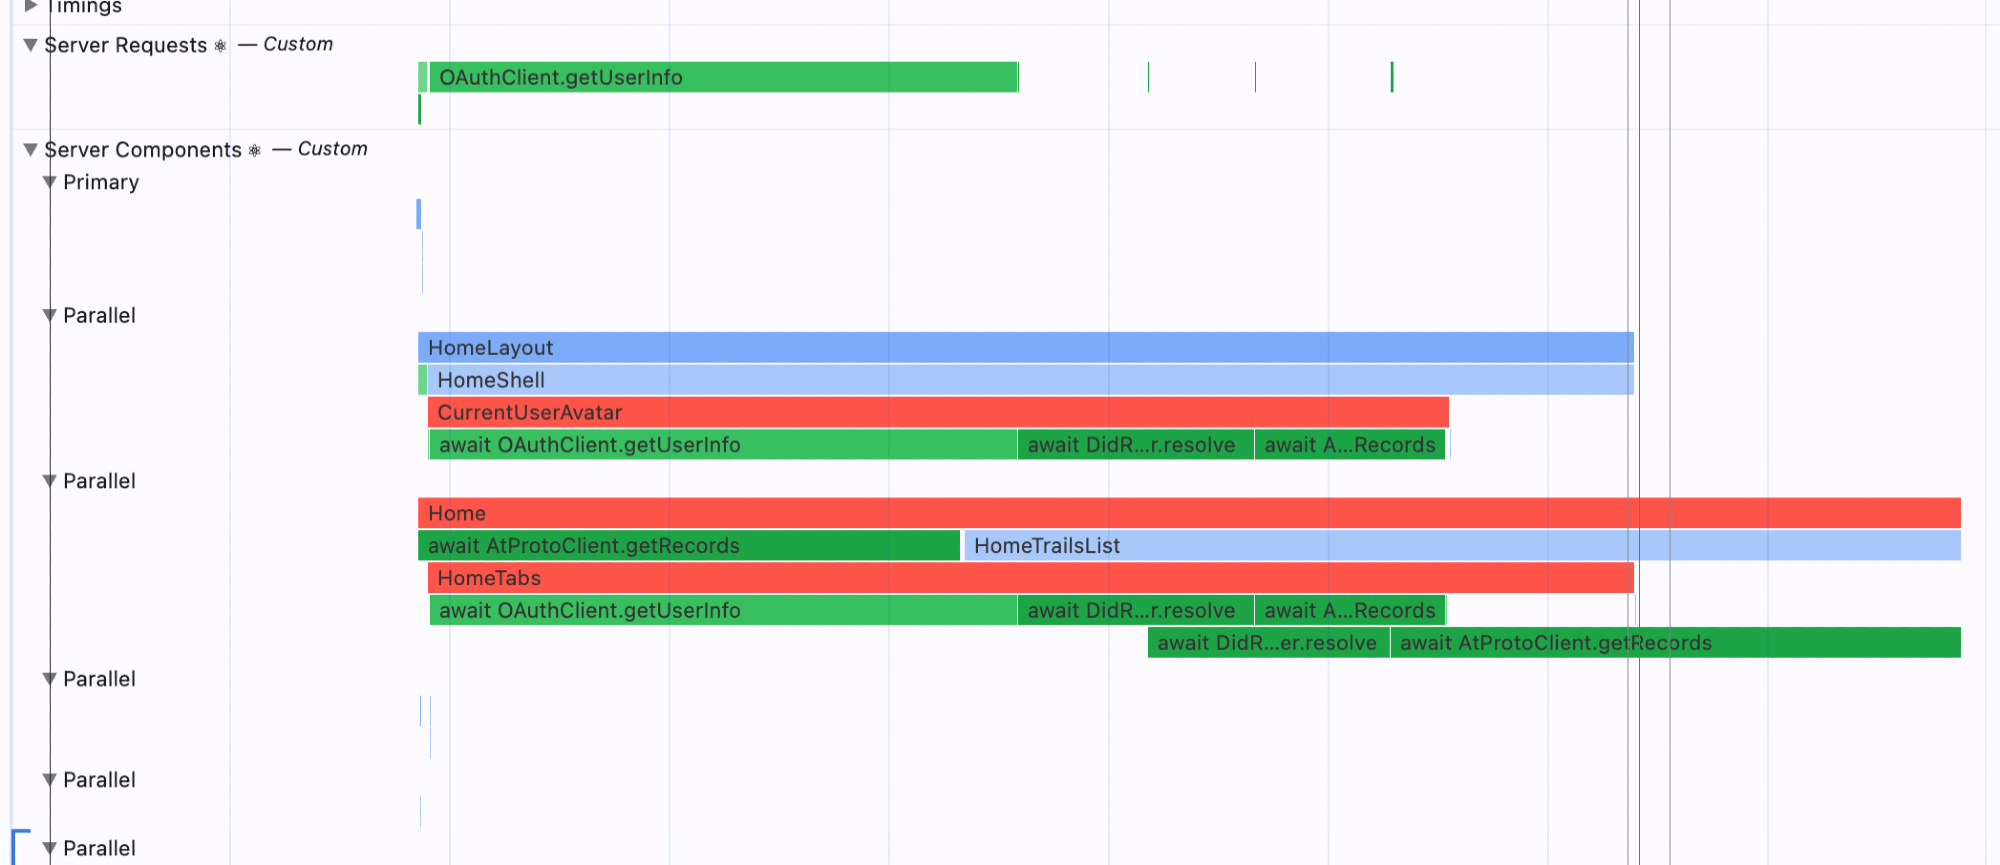Select OAuthClient.getUserInfo bar in Server Requests
Image resolution: width=2000 pixels, height=865 pixels.
pyautogui.click(x=722, y=77)
